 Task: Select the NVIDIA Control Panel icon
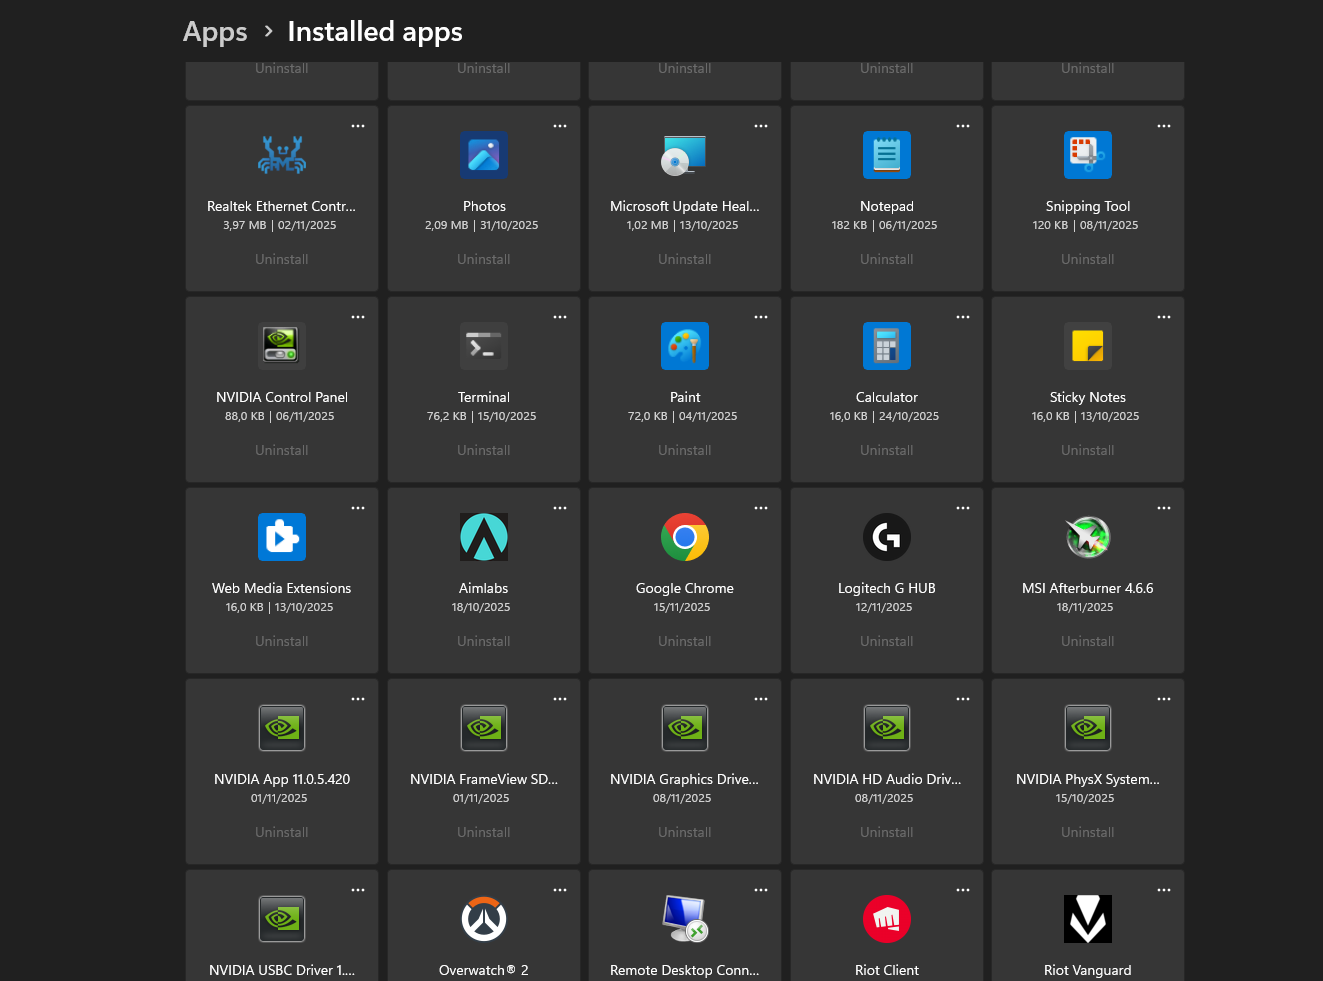(x=282, y=346)
